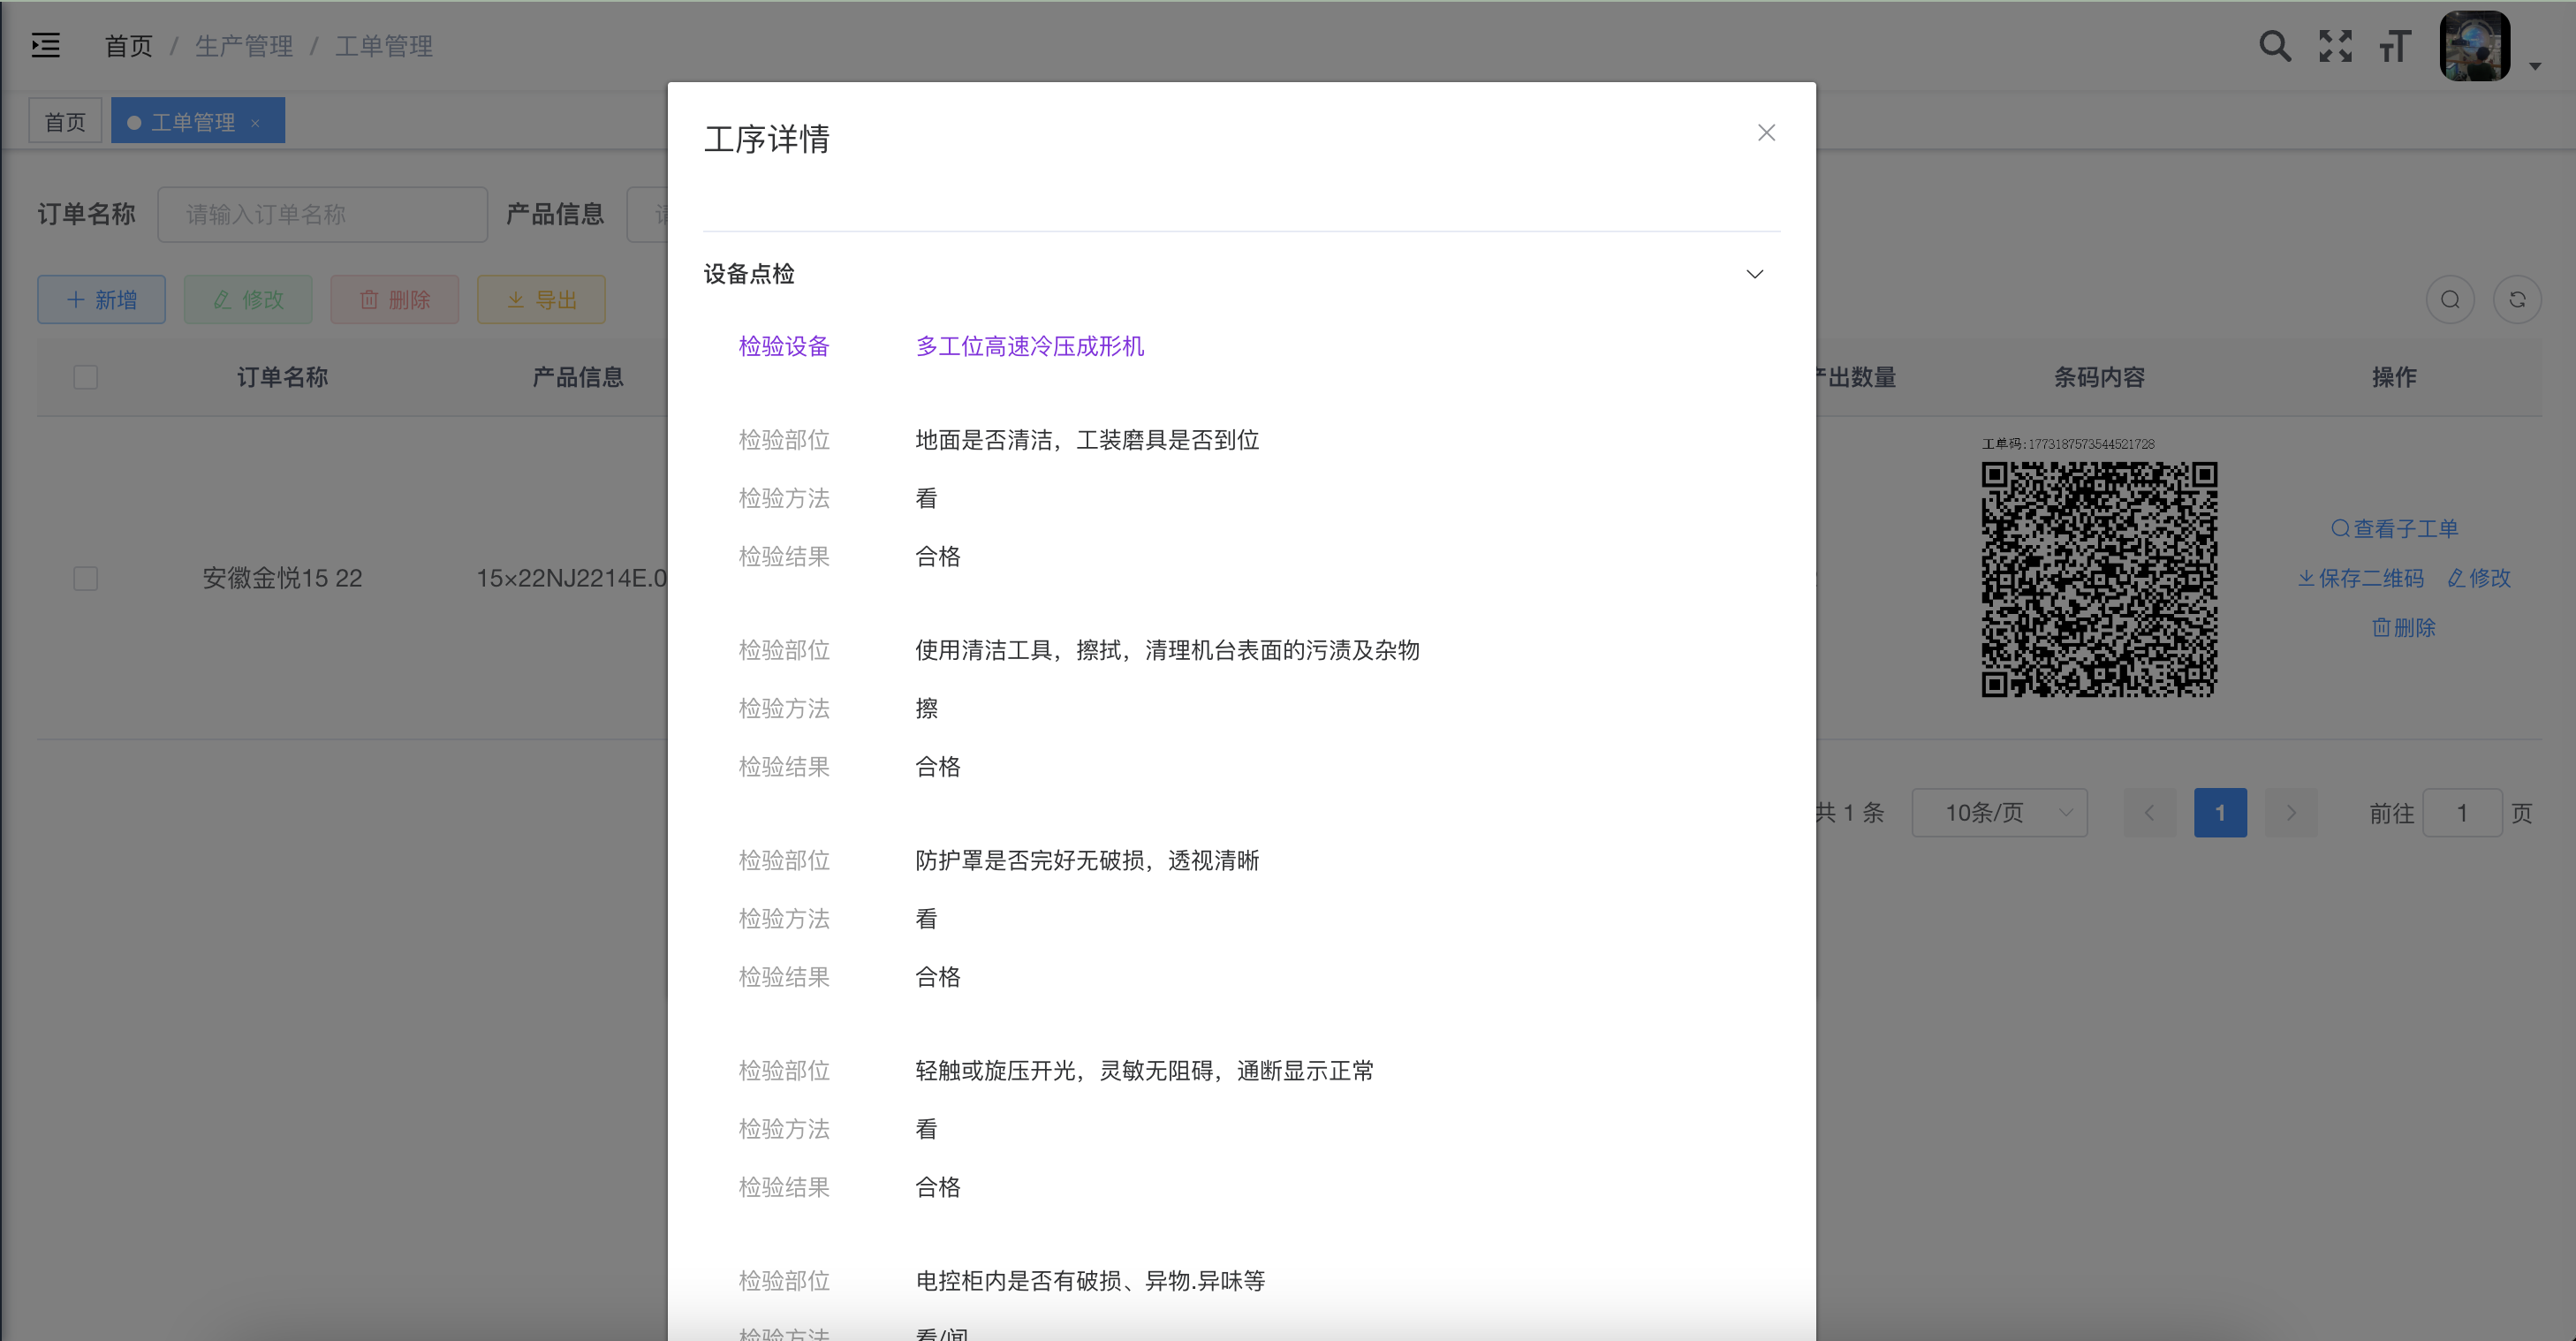Screen dimensions: 2576x1341
Task: Open the header search magnifier icon
Action: click(x=2275, y=46)
